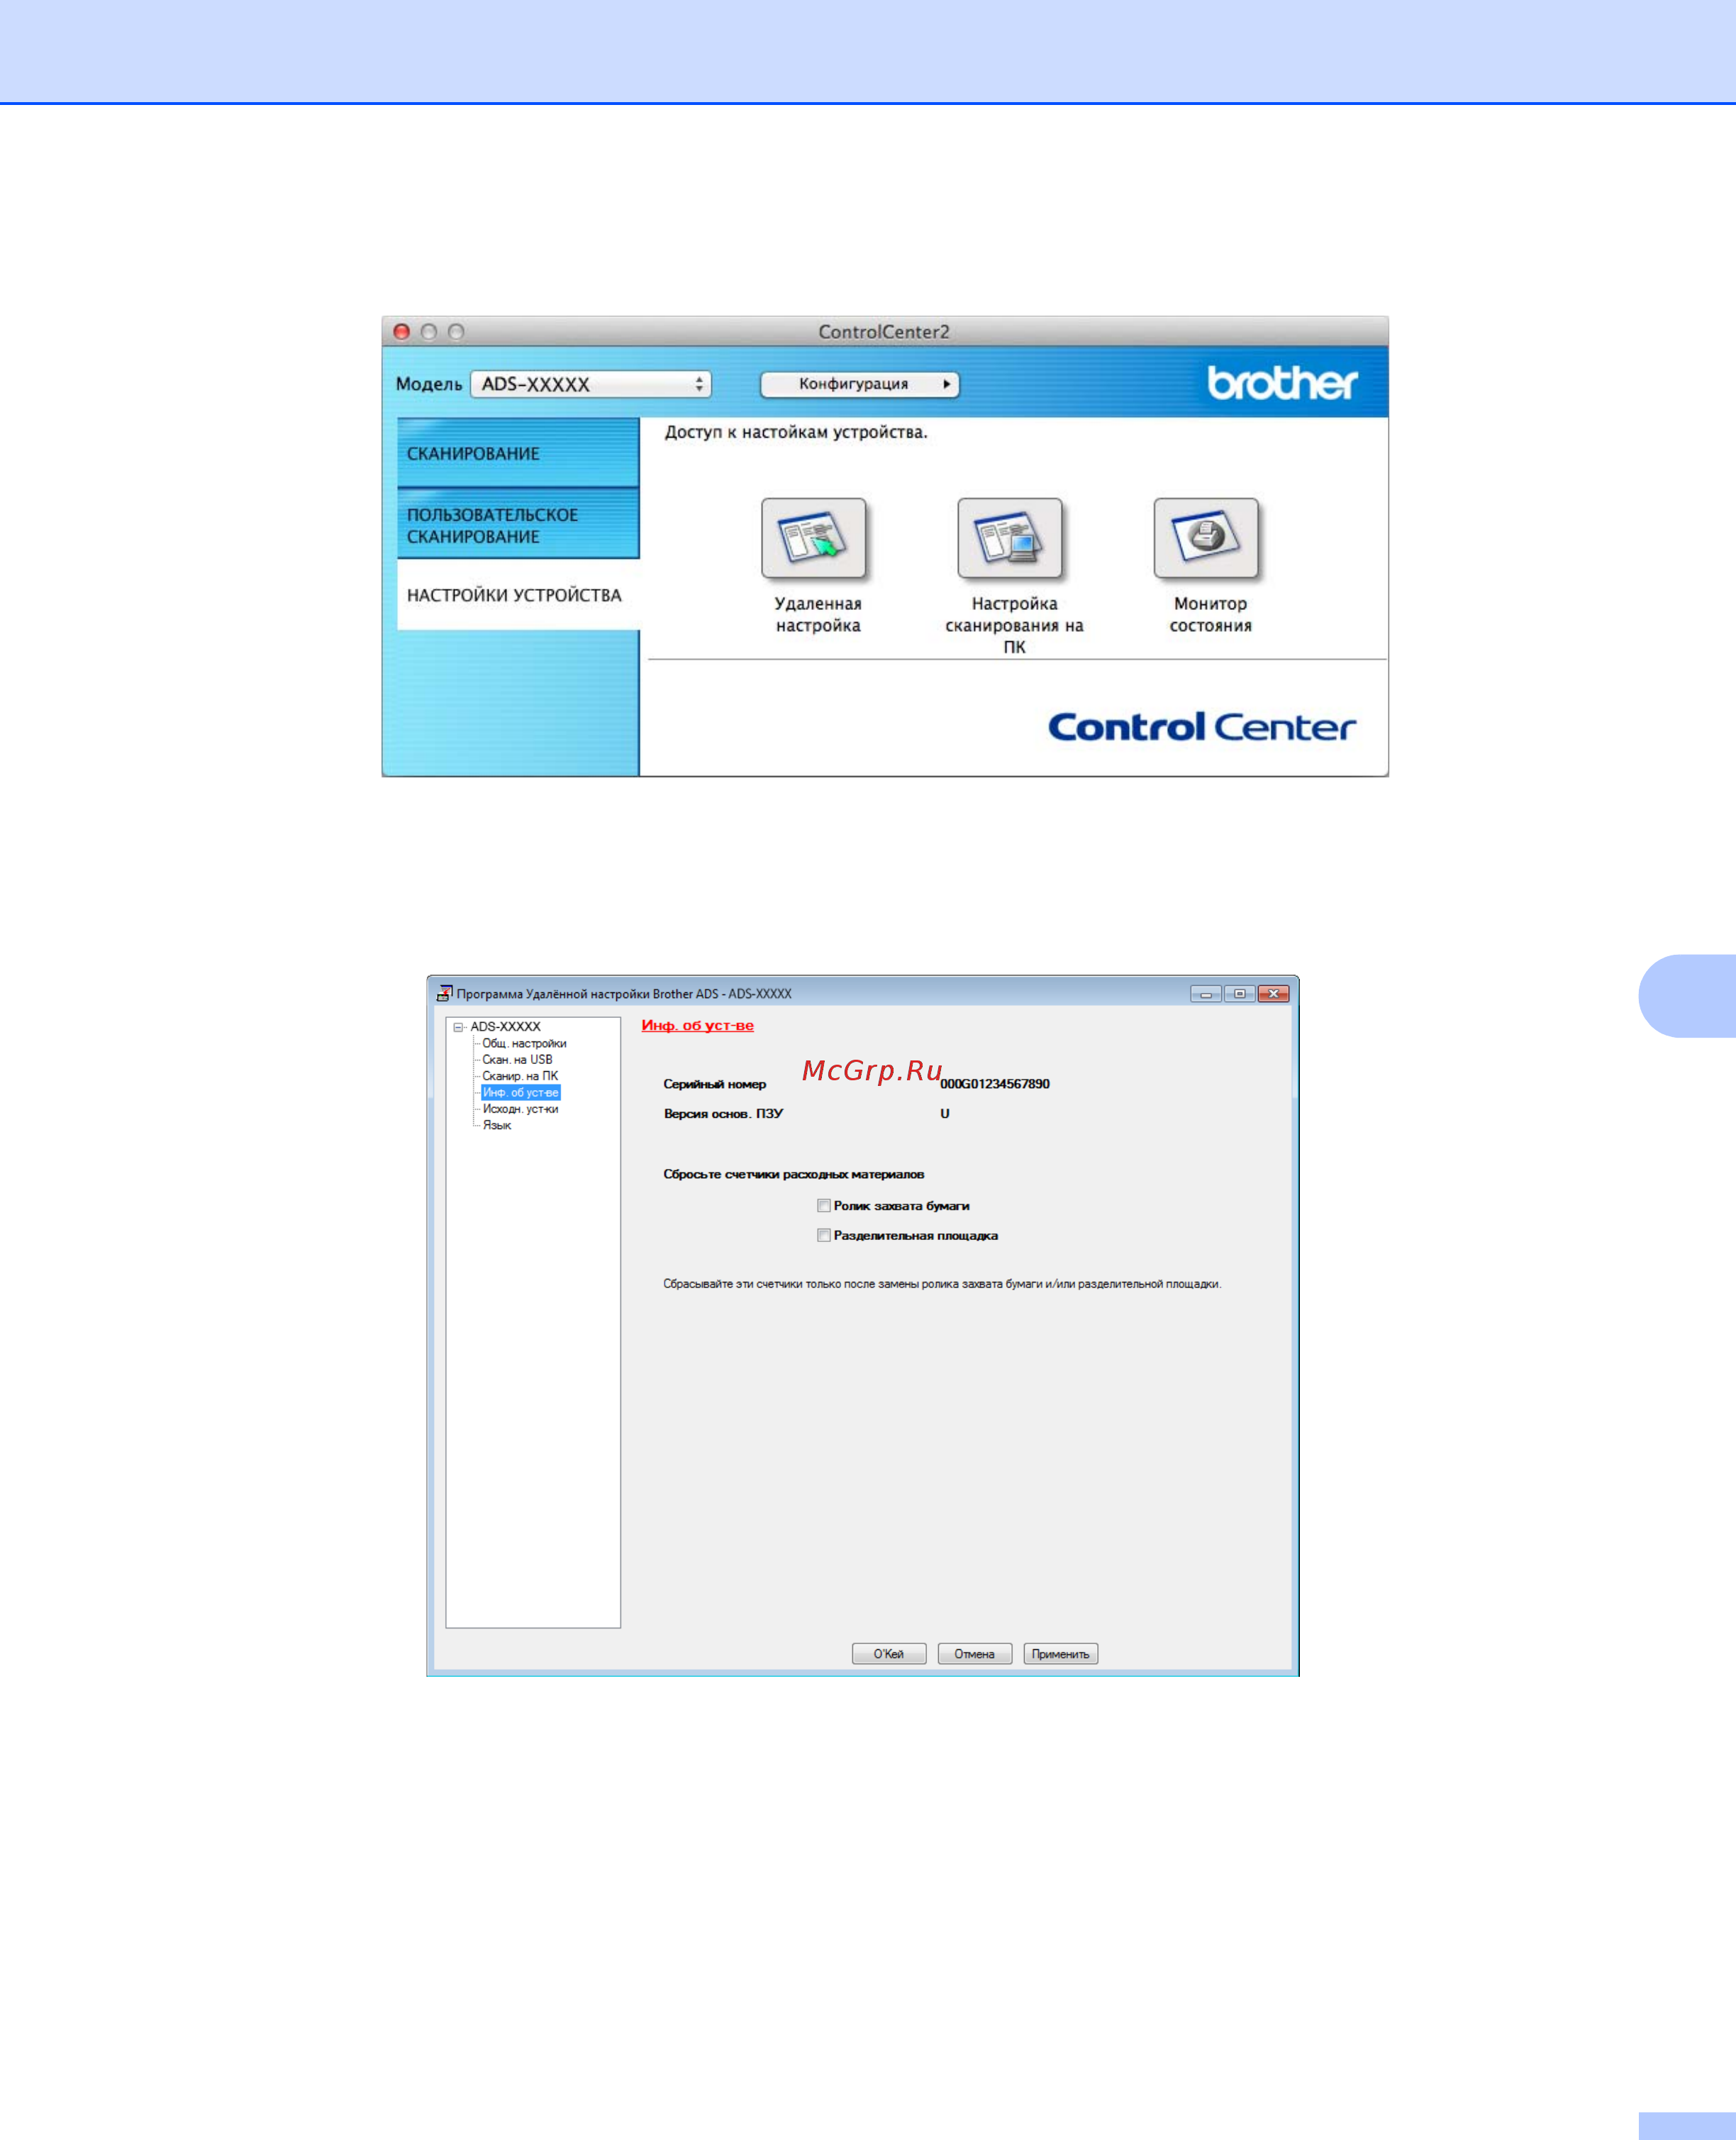Click the Применить button
Screen dimensions: 1736x2140
pyautogui.click(x=1060, y=1653)
